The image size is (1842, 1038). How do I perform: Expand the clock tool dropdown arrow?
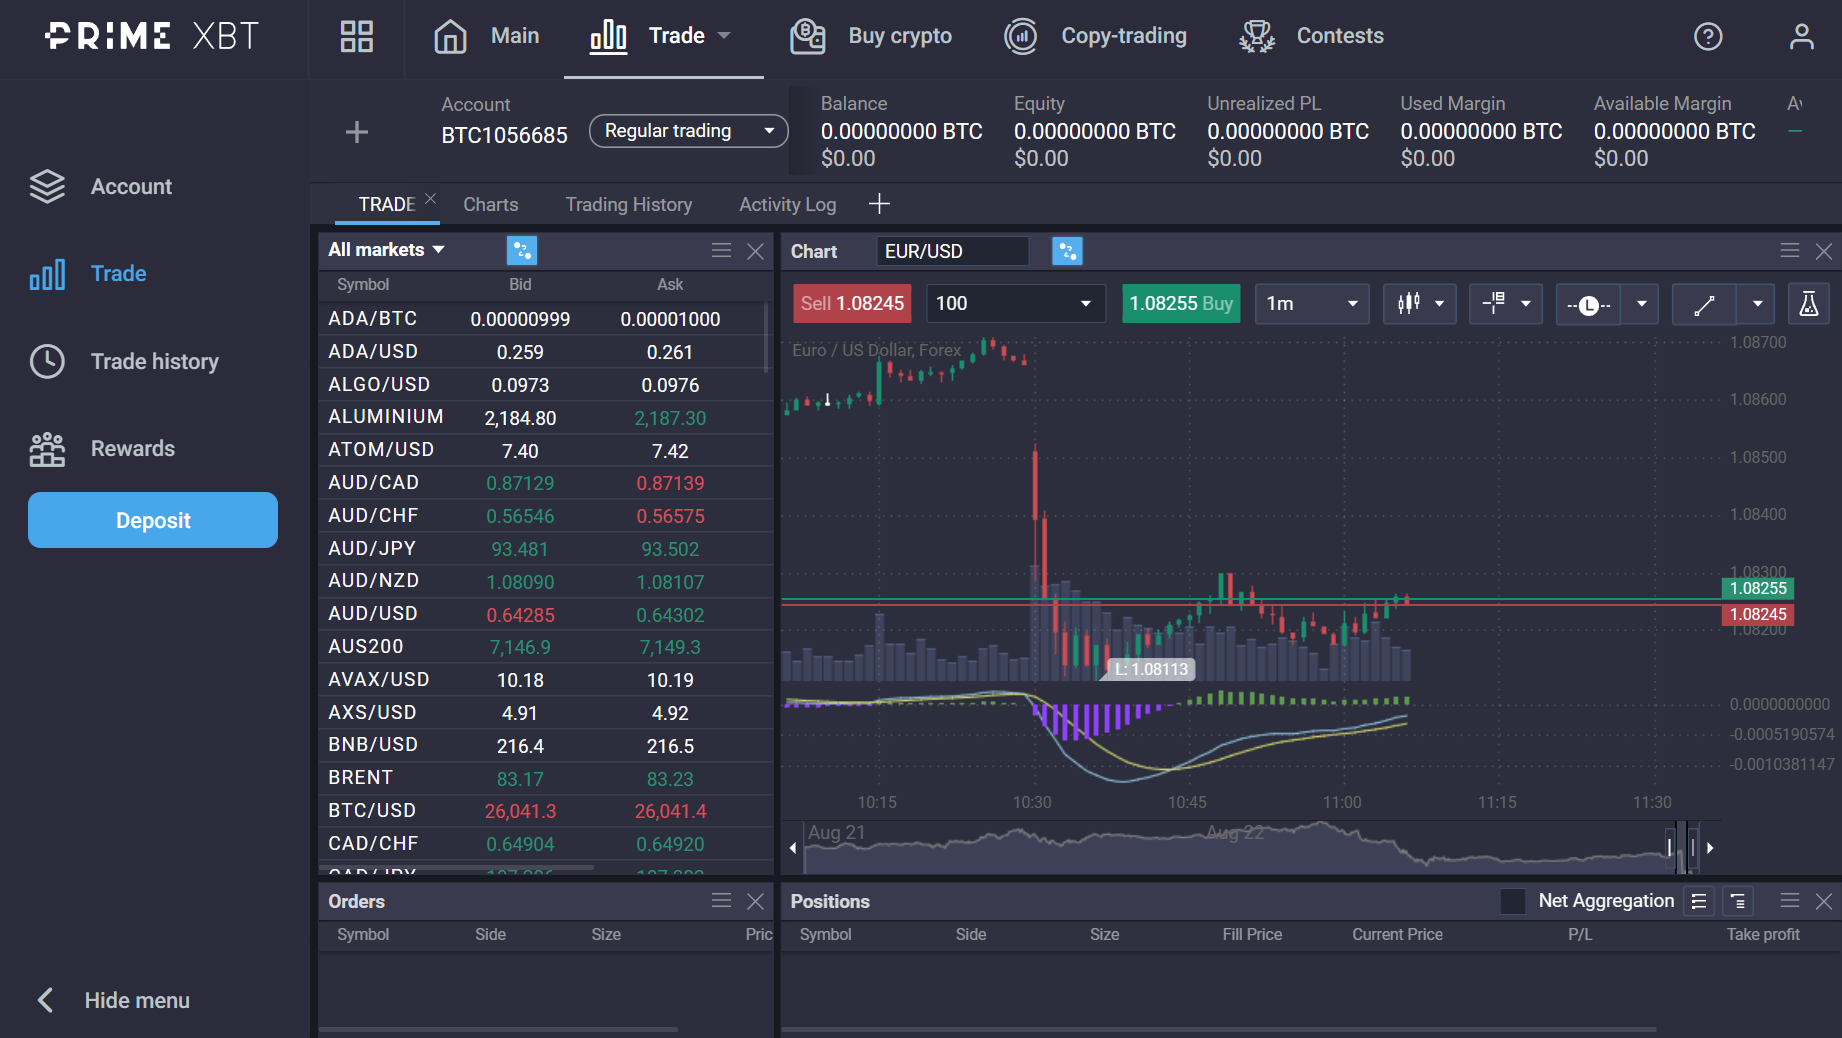[1641, 304]
